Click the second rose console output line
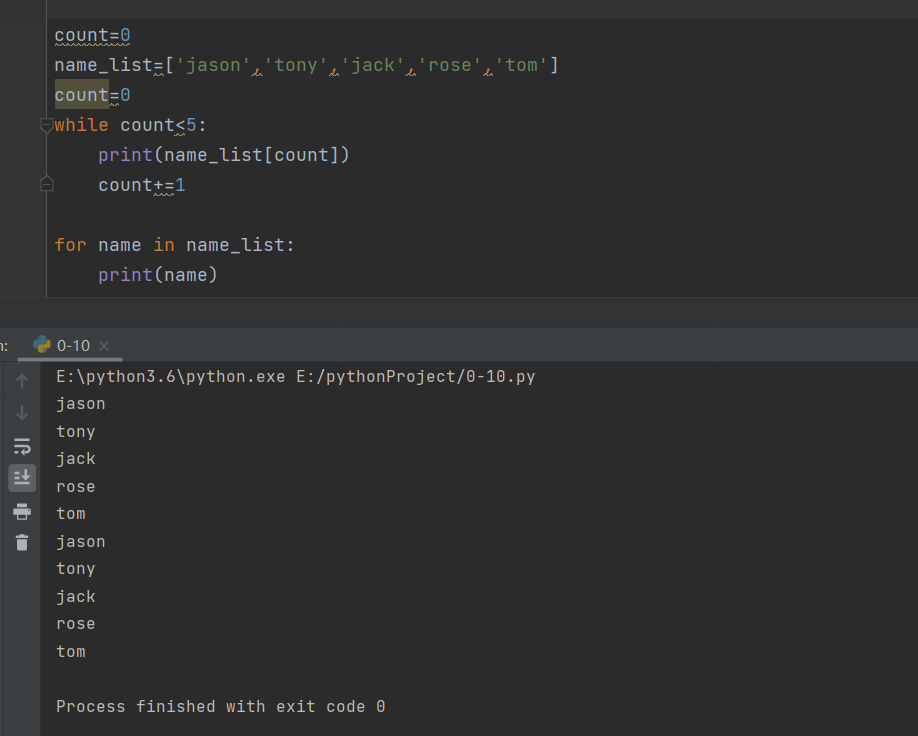The image size is (918, 736). click(76, 624)
